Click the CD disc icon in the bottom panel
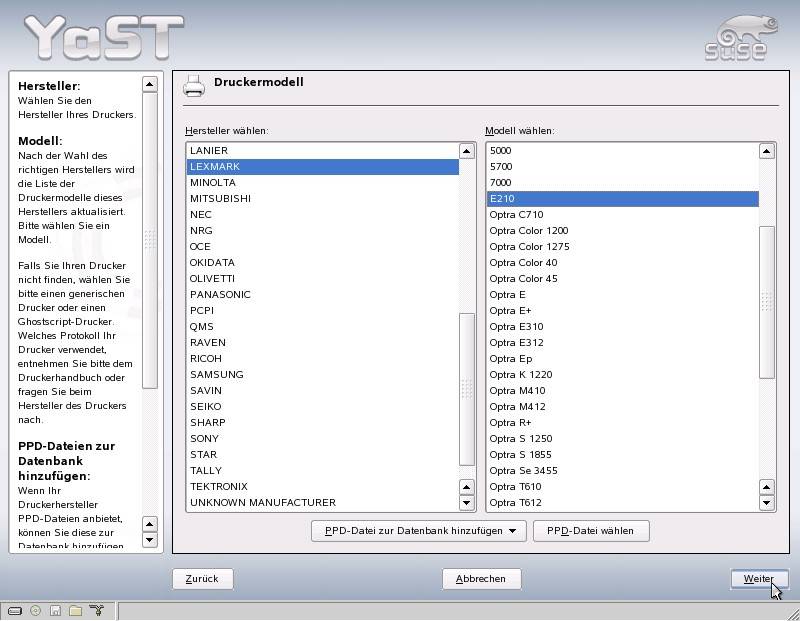 pos(35,610)
